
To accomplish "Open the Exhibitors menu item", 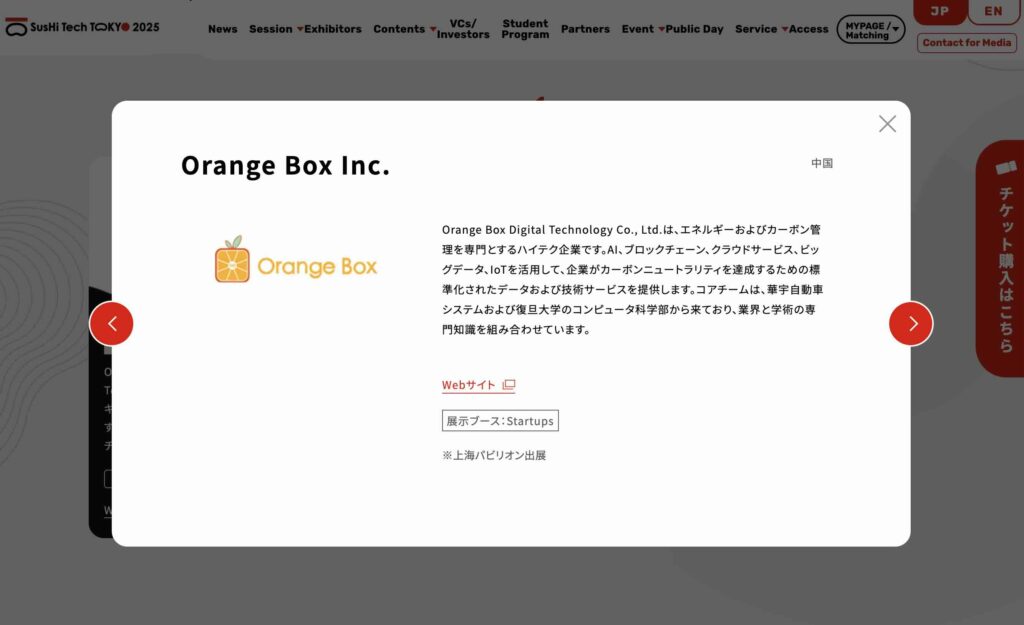I will tap(333, 29).
